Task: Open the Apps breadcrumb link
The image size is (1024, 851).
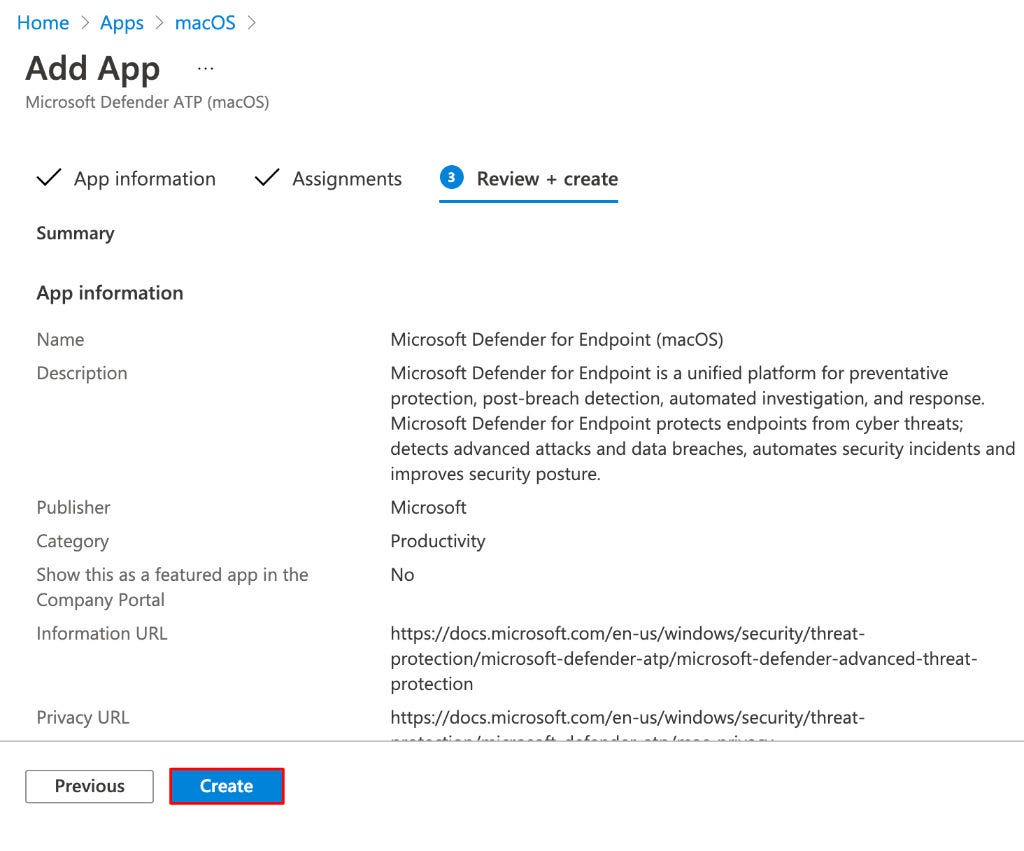Action: click(121, 23)
